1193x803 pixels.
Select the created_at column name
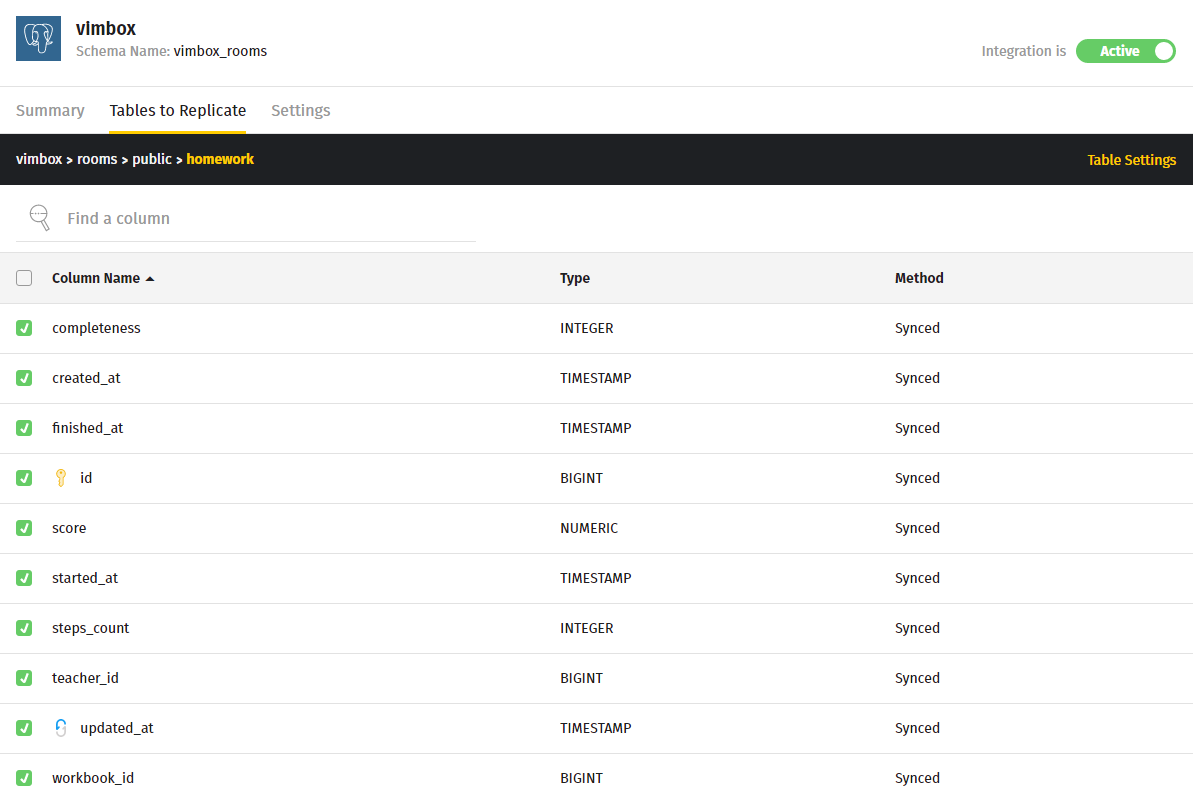tap(86, 378)
